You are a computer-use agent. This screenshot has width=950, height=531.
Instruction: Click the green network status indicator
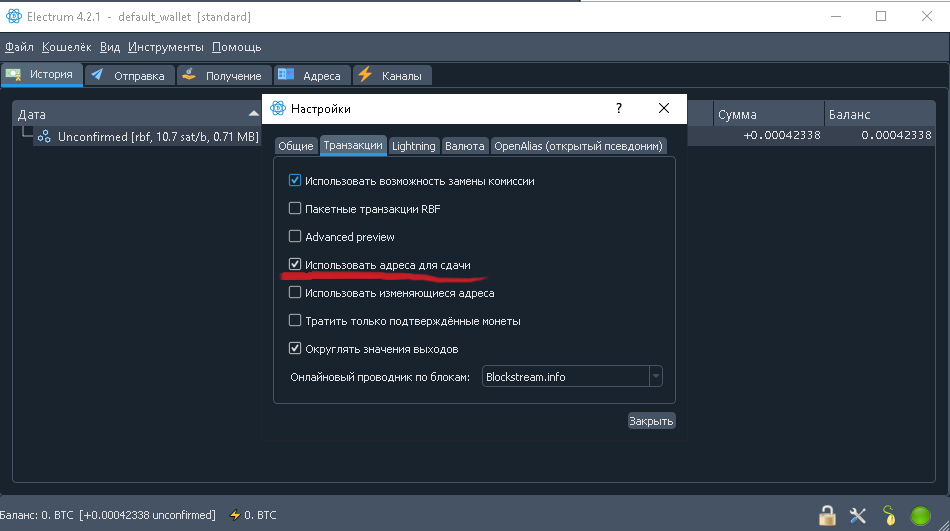click(920, 515)
